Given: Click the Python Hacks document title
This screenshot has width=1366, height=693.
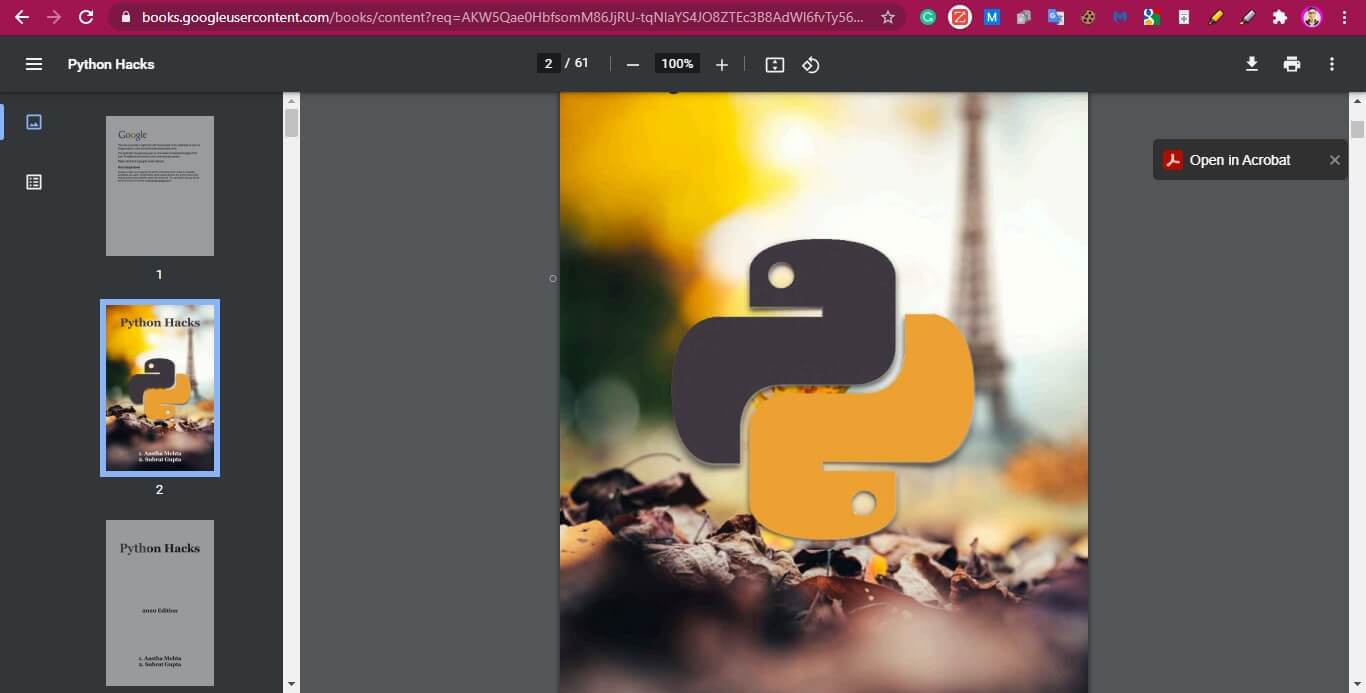Looking at the screenshot, I should pyautogui.click(x=111, y=64).
